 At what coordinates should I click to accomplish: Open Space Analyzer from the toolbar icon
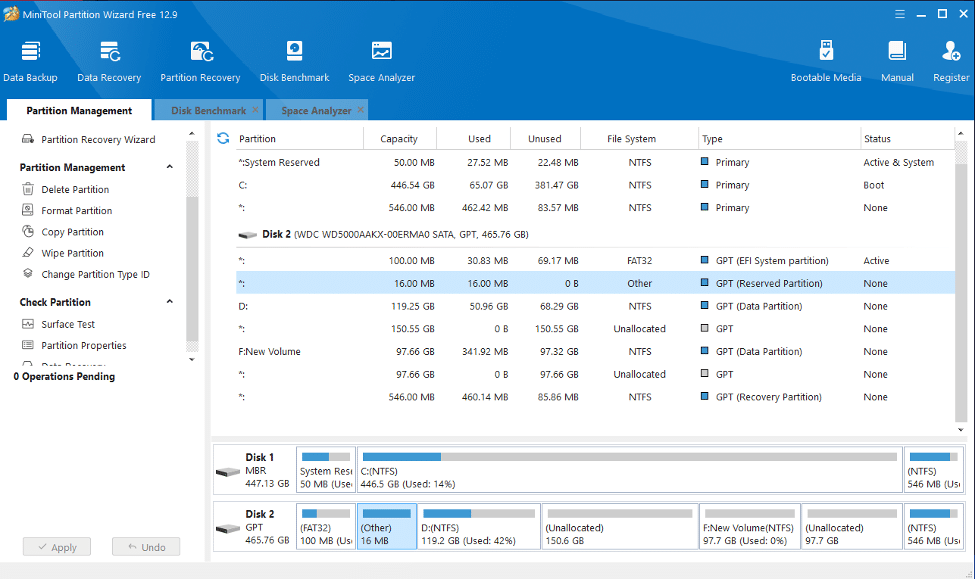point(381,61)
